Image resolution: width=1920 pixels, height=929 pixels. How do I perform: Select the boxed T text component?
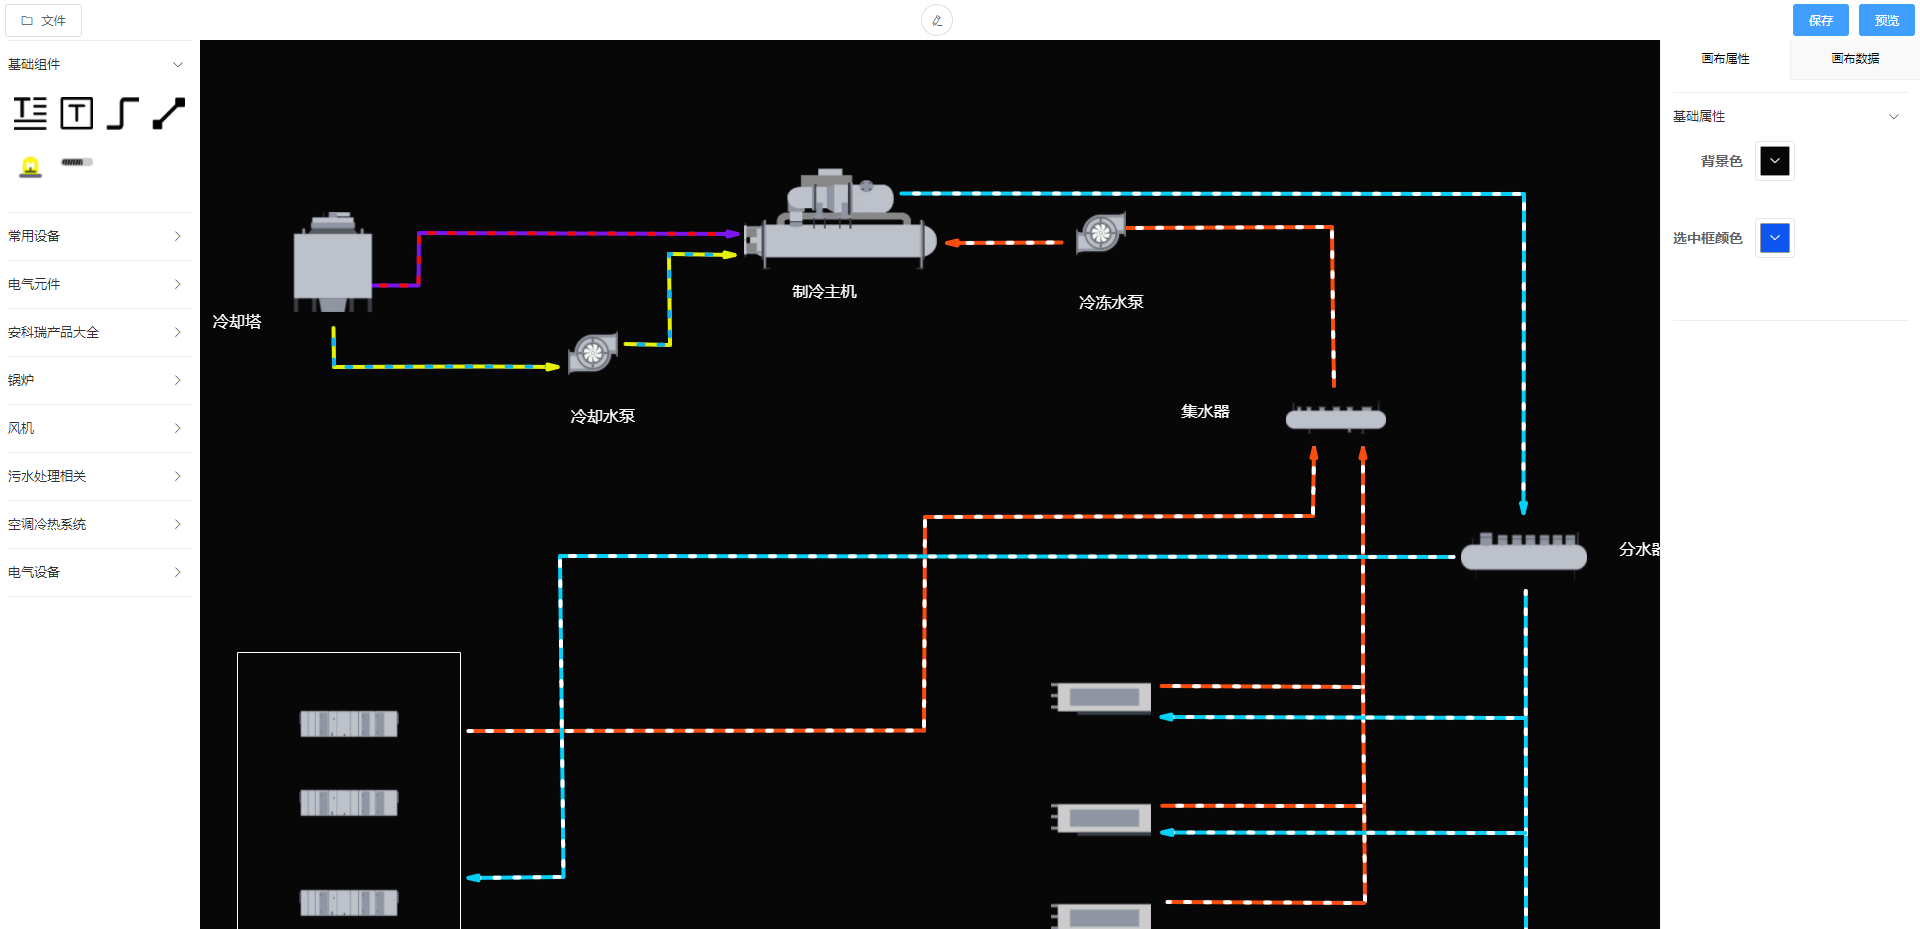77,114
